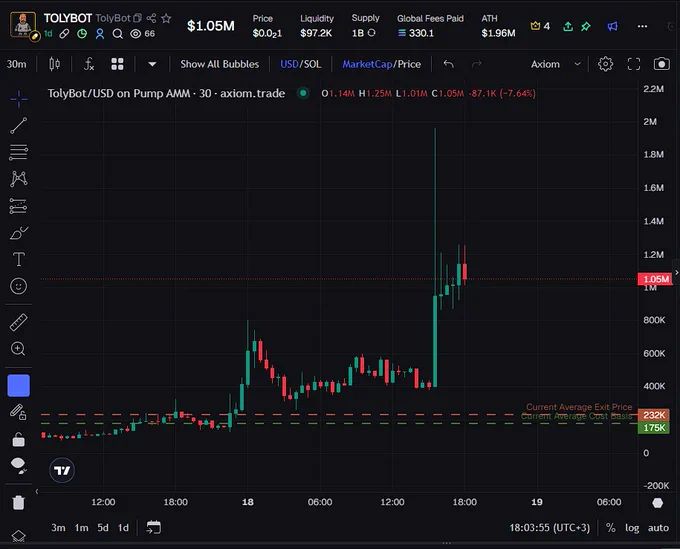Screen dimensions: 680x549
Task: Open the emoji sticker tool
Action: point(19,286)
